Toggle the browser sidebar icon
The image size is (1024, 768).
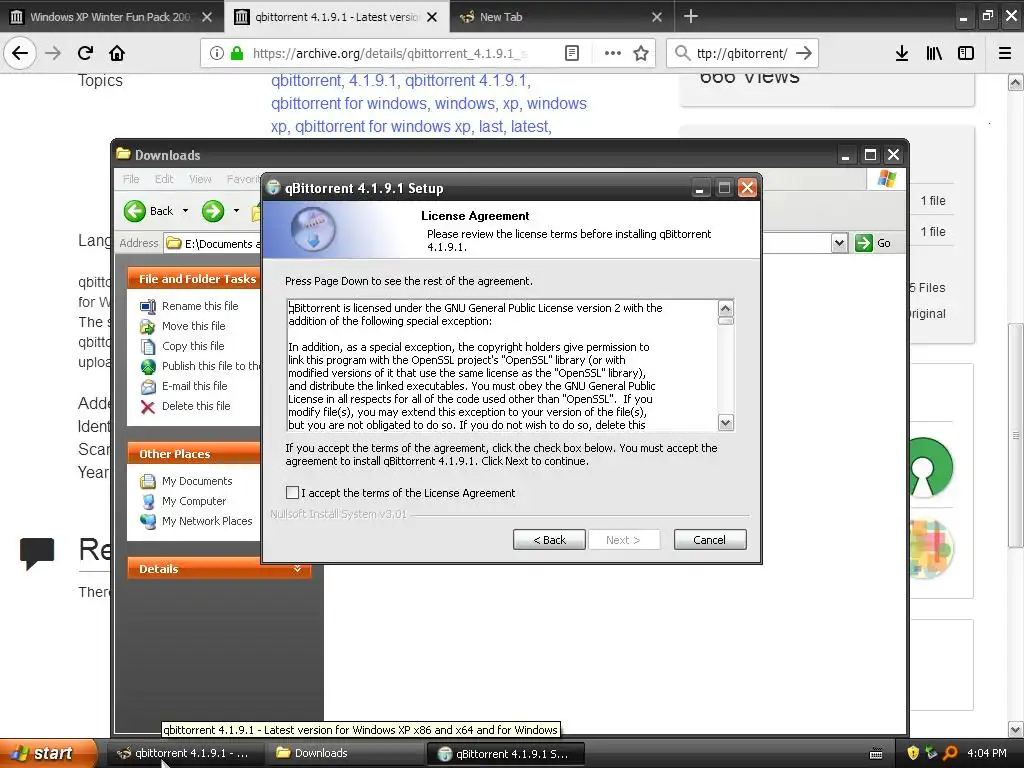pos(966,53)
